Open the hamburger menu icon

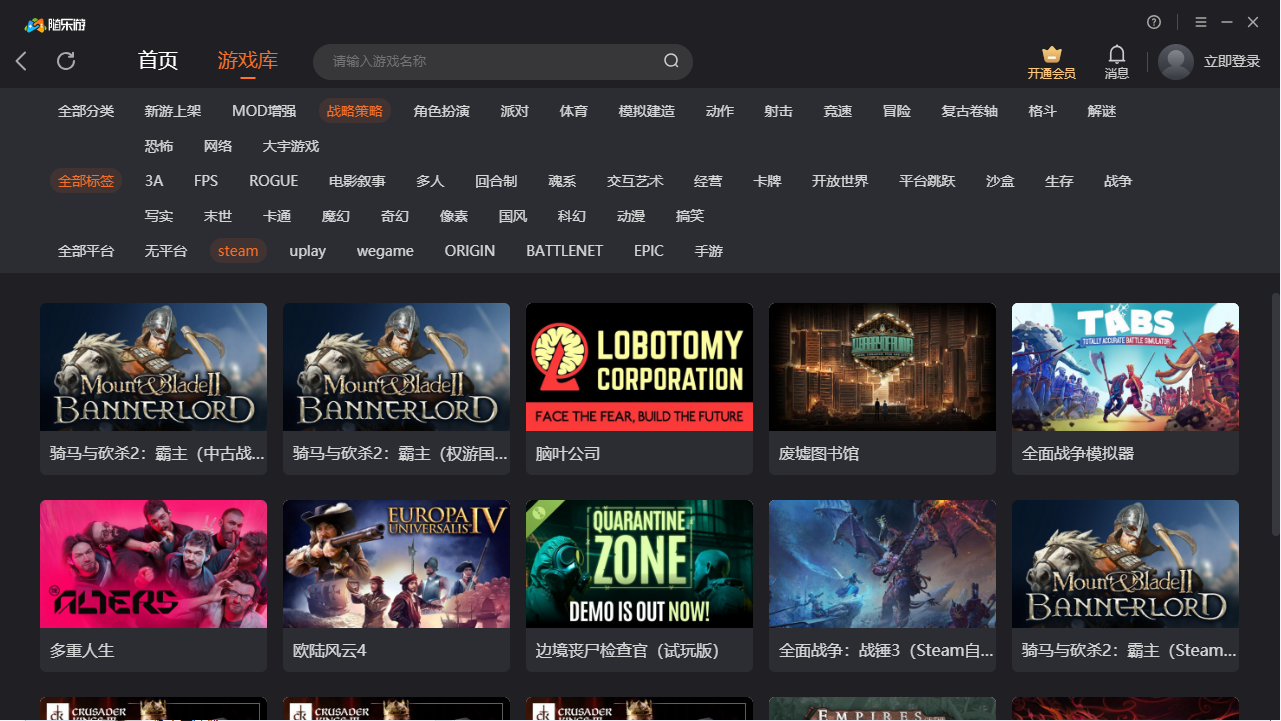coord(1201,22)
